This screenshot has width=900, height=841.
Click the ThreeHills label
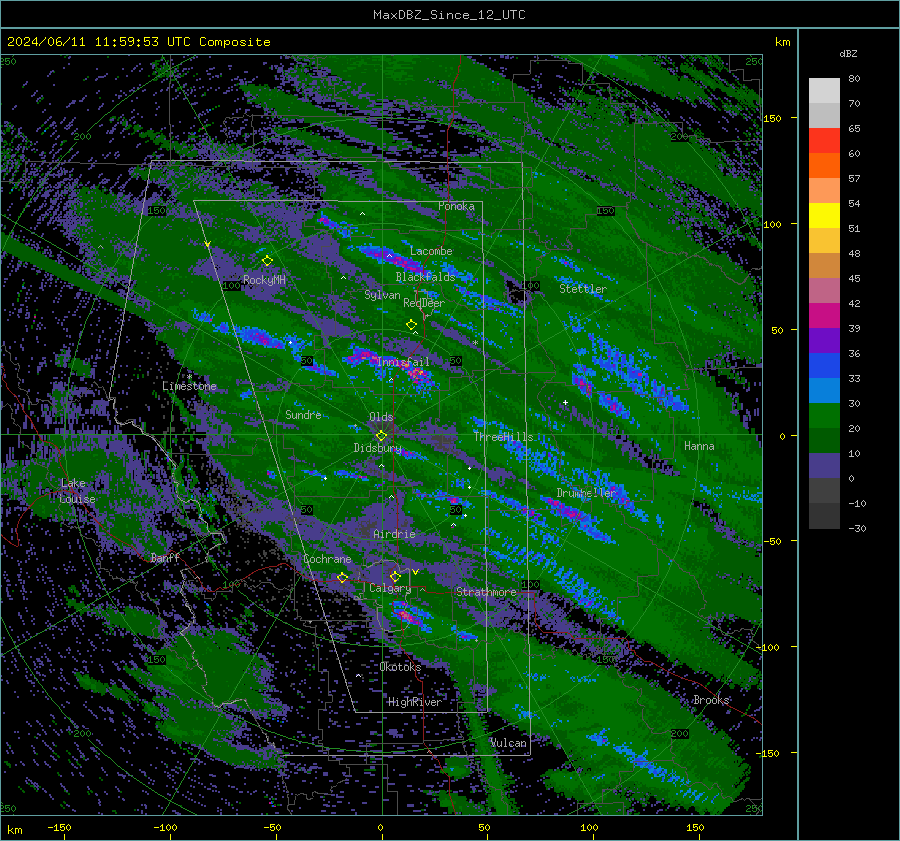coord(503,437)
